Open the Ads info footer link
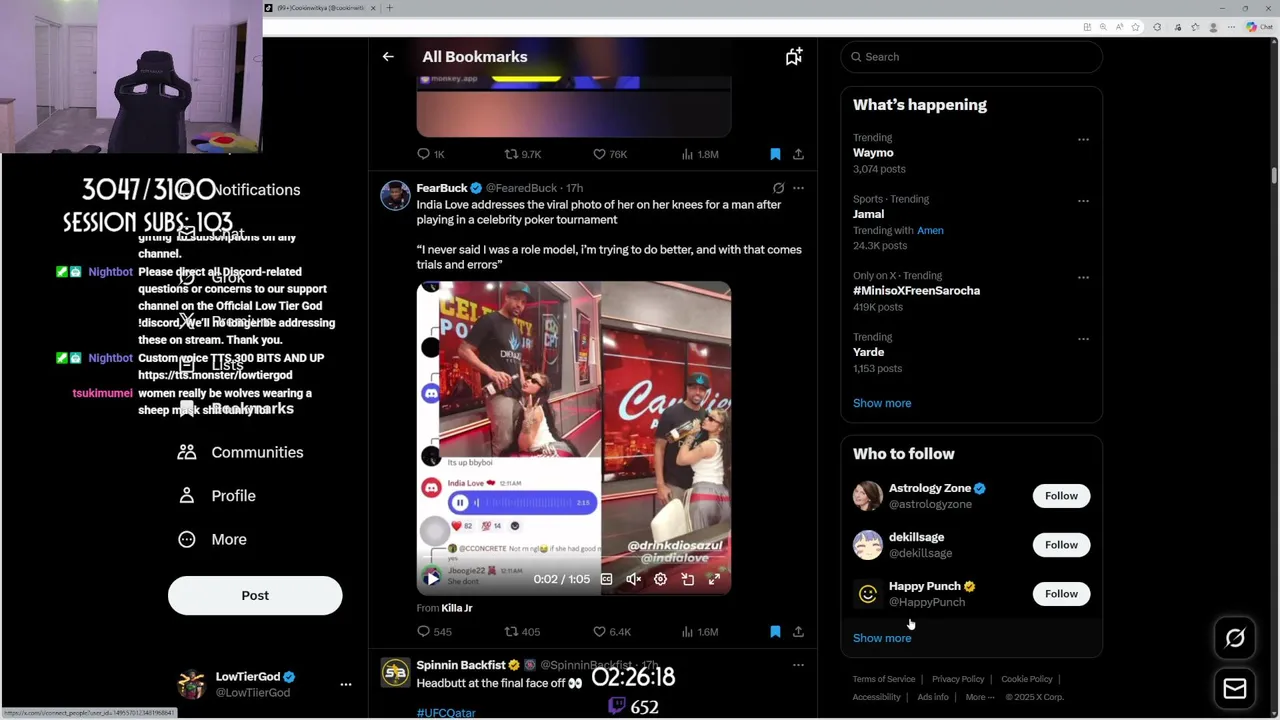Screen dimensions: 1280x720 (933, 698)
